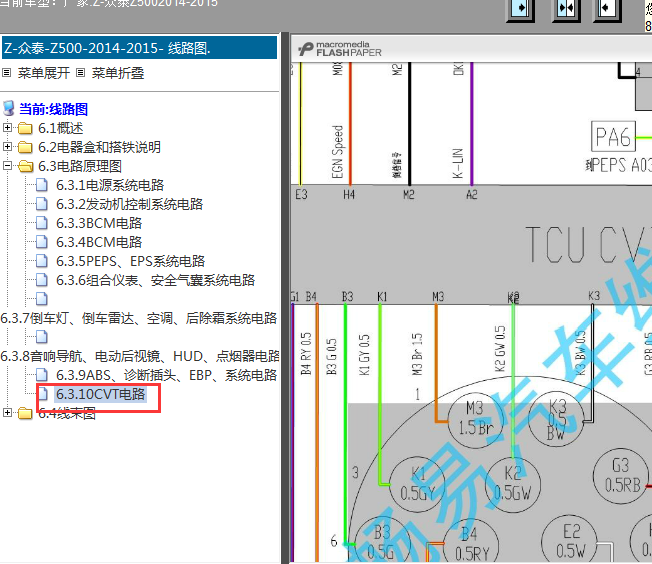Image resolution: width=652 pixels, height=564 pixels.
Task: Click the K1 0.5GY connector pin
Action: tap(417, 484)
